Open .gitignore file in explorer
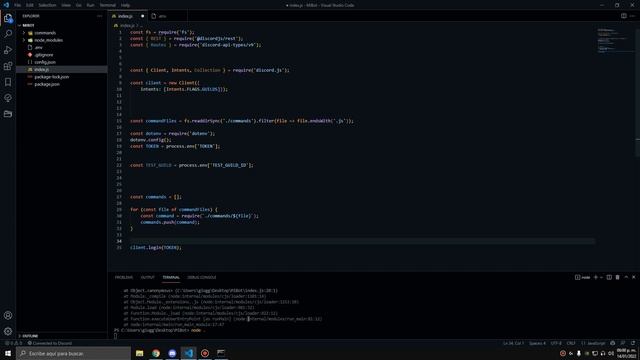The image size is (640, 360). [x=44, y=55]
